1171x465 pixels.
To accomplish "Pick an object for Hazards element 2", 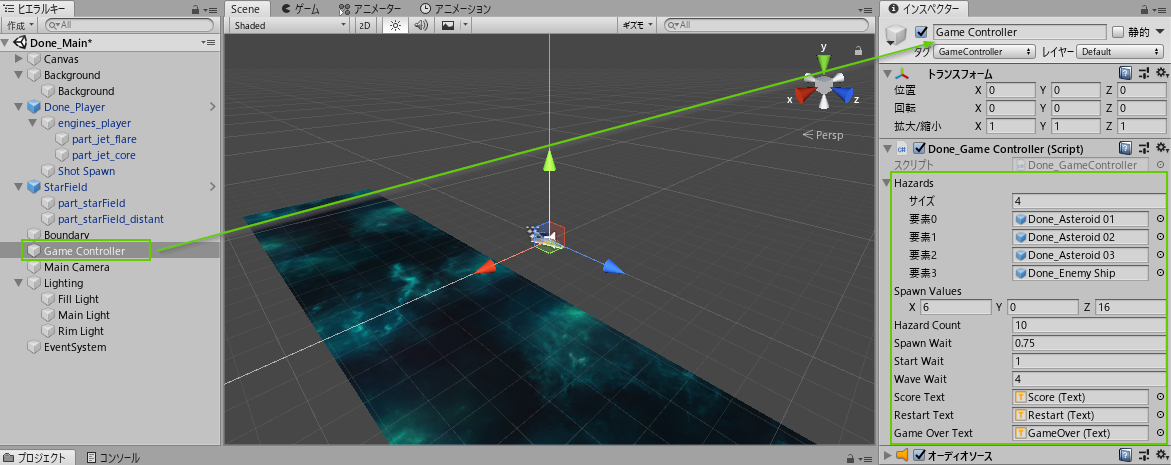I will click(x=1161, y=255).
